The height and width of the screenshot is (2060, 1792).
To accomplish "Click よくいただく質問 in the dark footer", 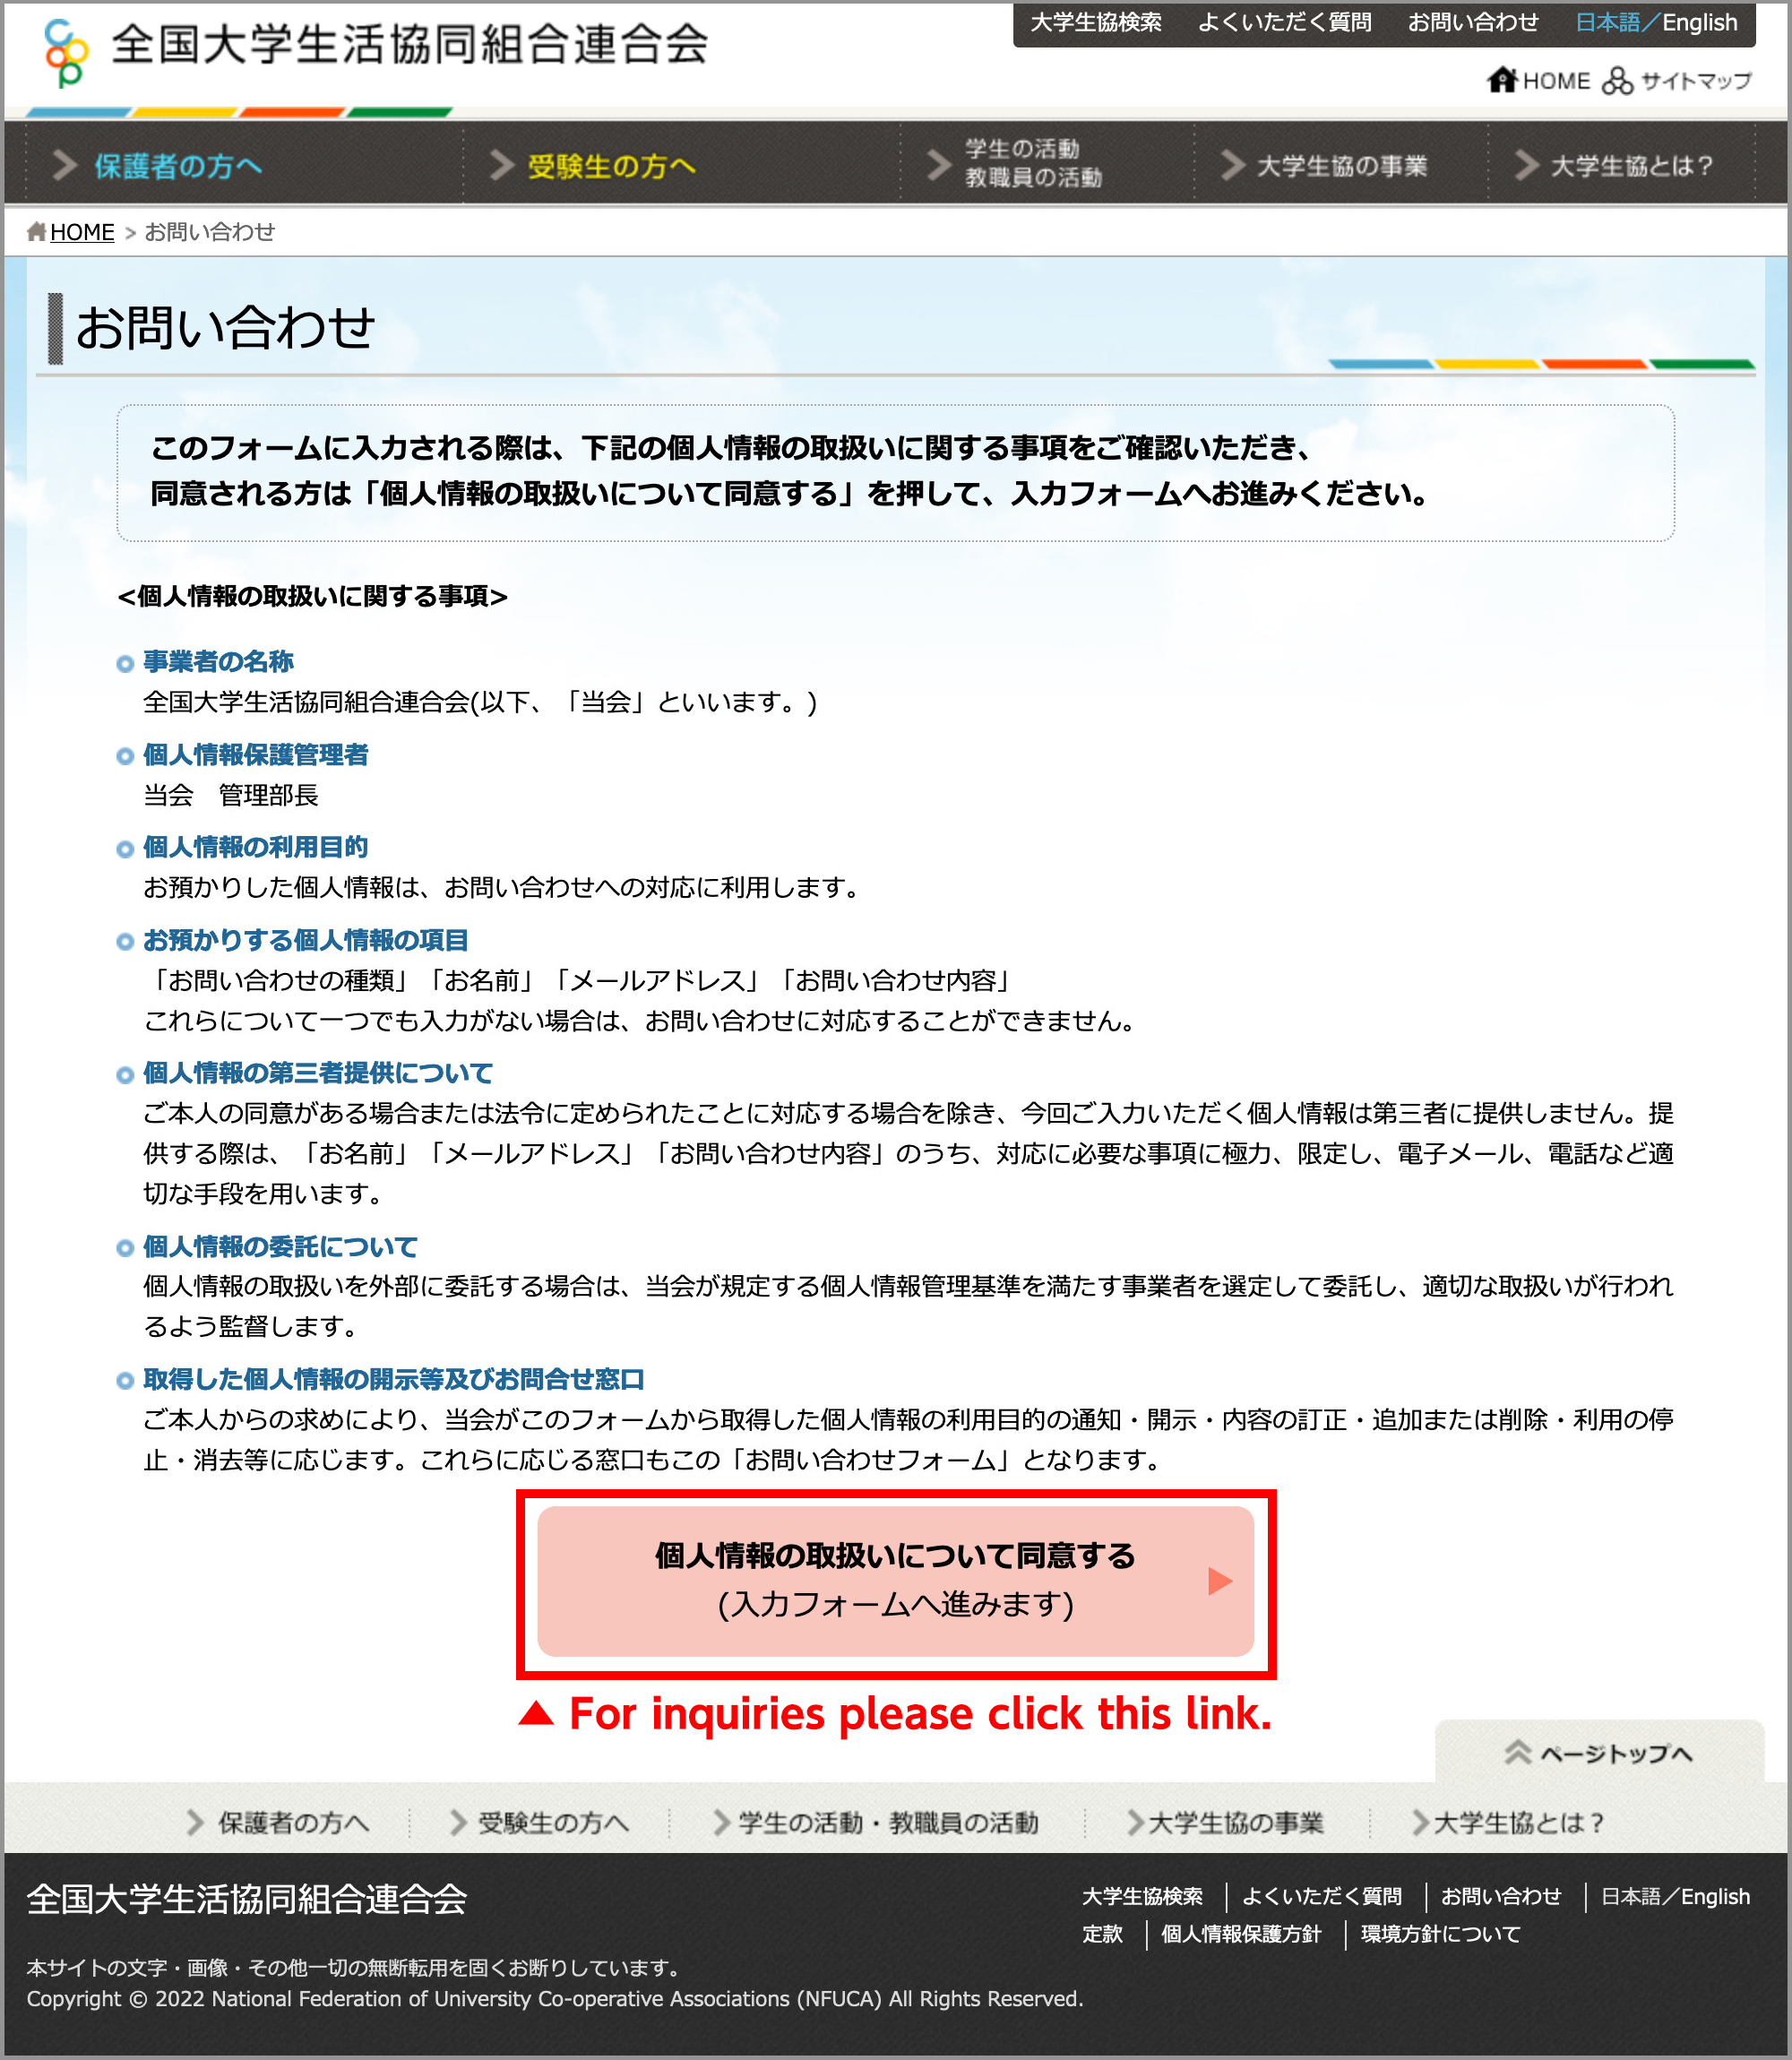I will 1321,1896.
